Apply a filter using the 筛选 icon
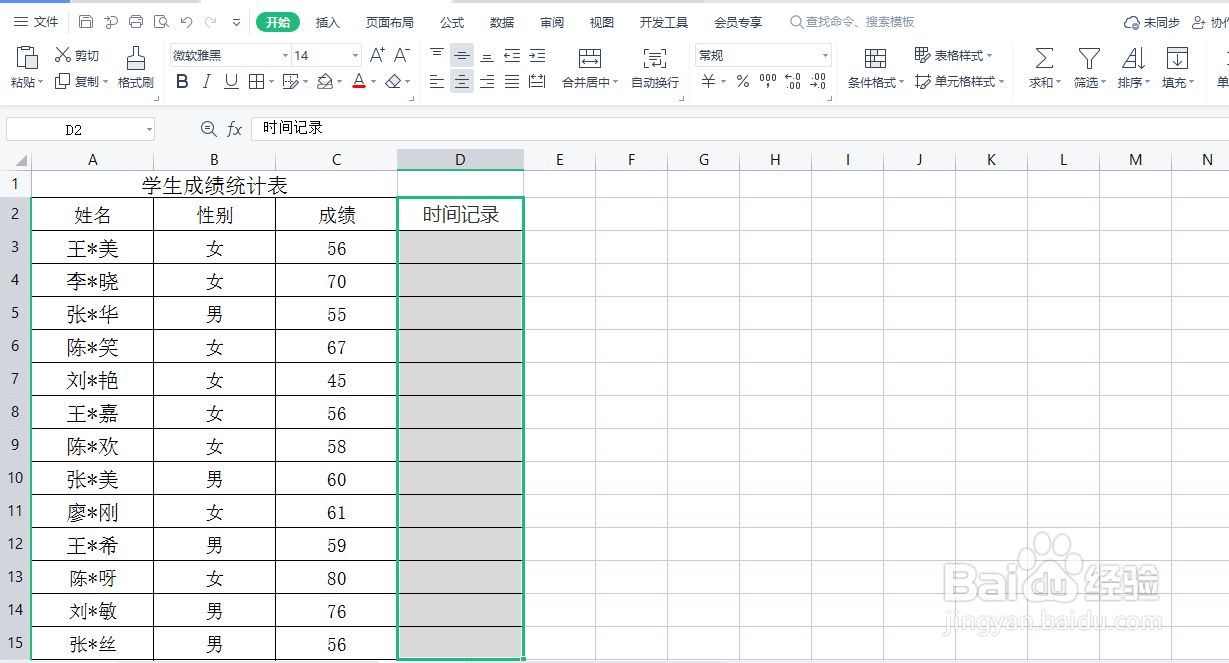 (x=1088, y=65)
